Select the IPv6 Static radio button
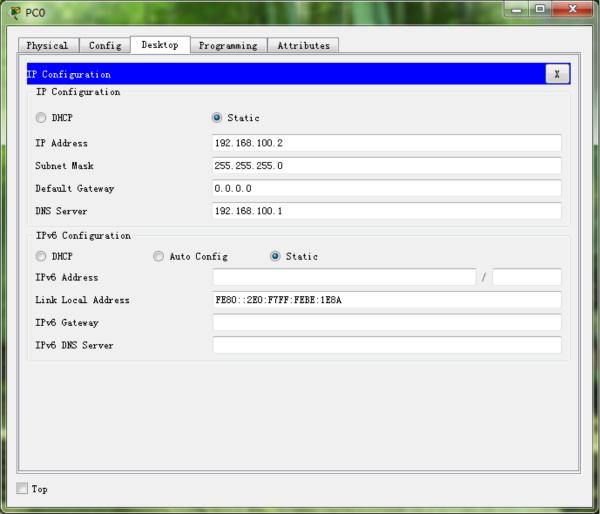 pos(275,256)
